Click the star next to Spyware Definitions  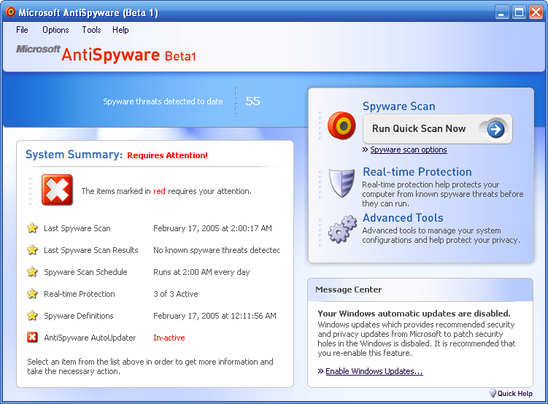33,316
